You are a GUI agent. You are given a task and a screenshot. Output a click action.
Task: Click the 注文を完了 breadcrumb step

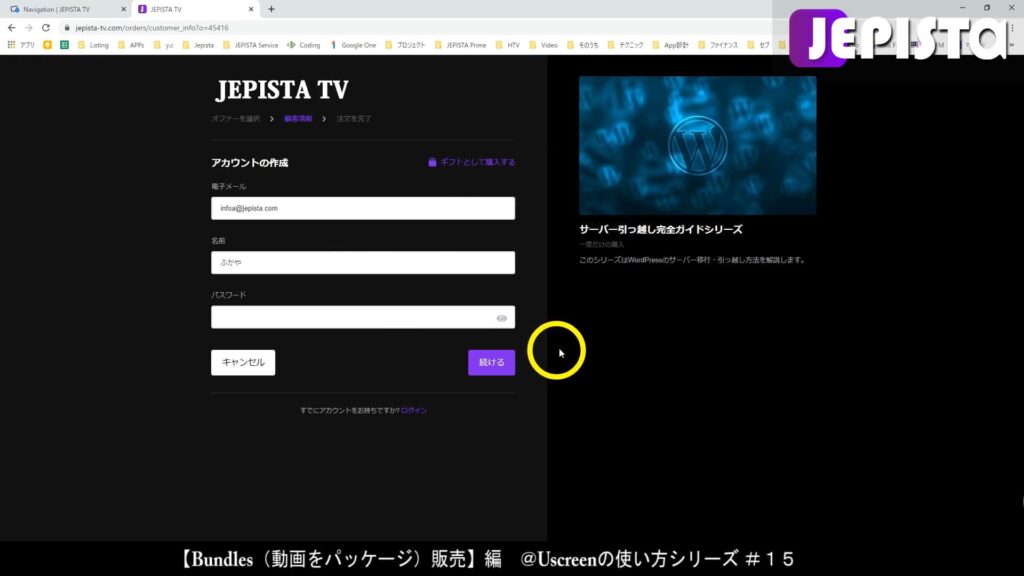tap(354, 119)
